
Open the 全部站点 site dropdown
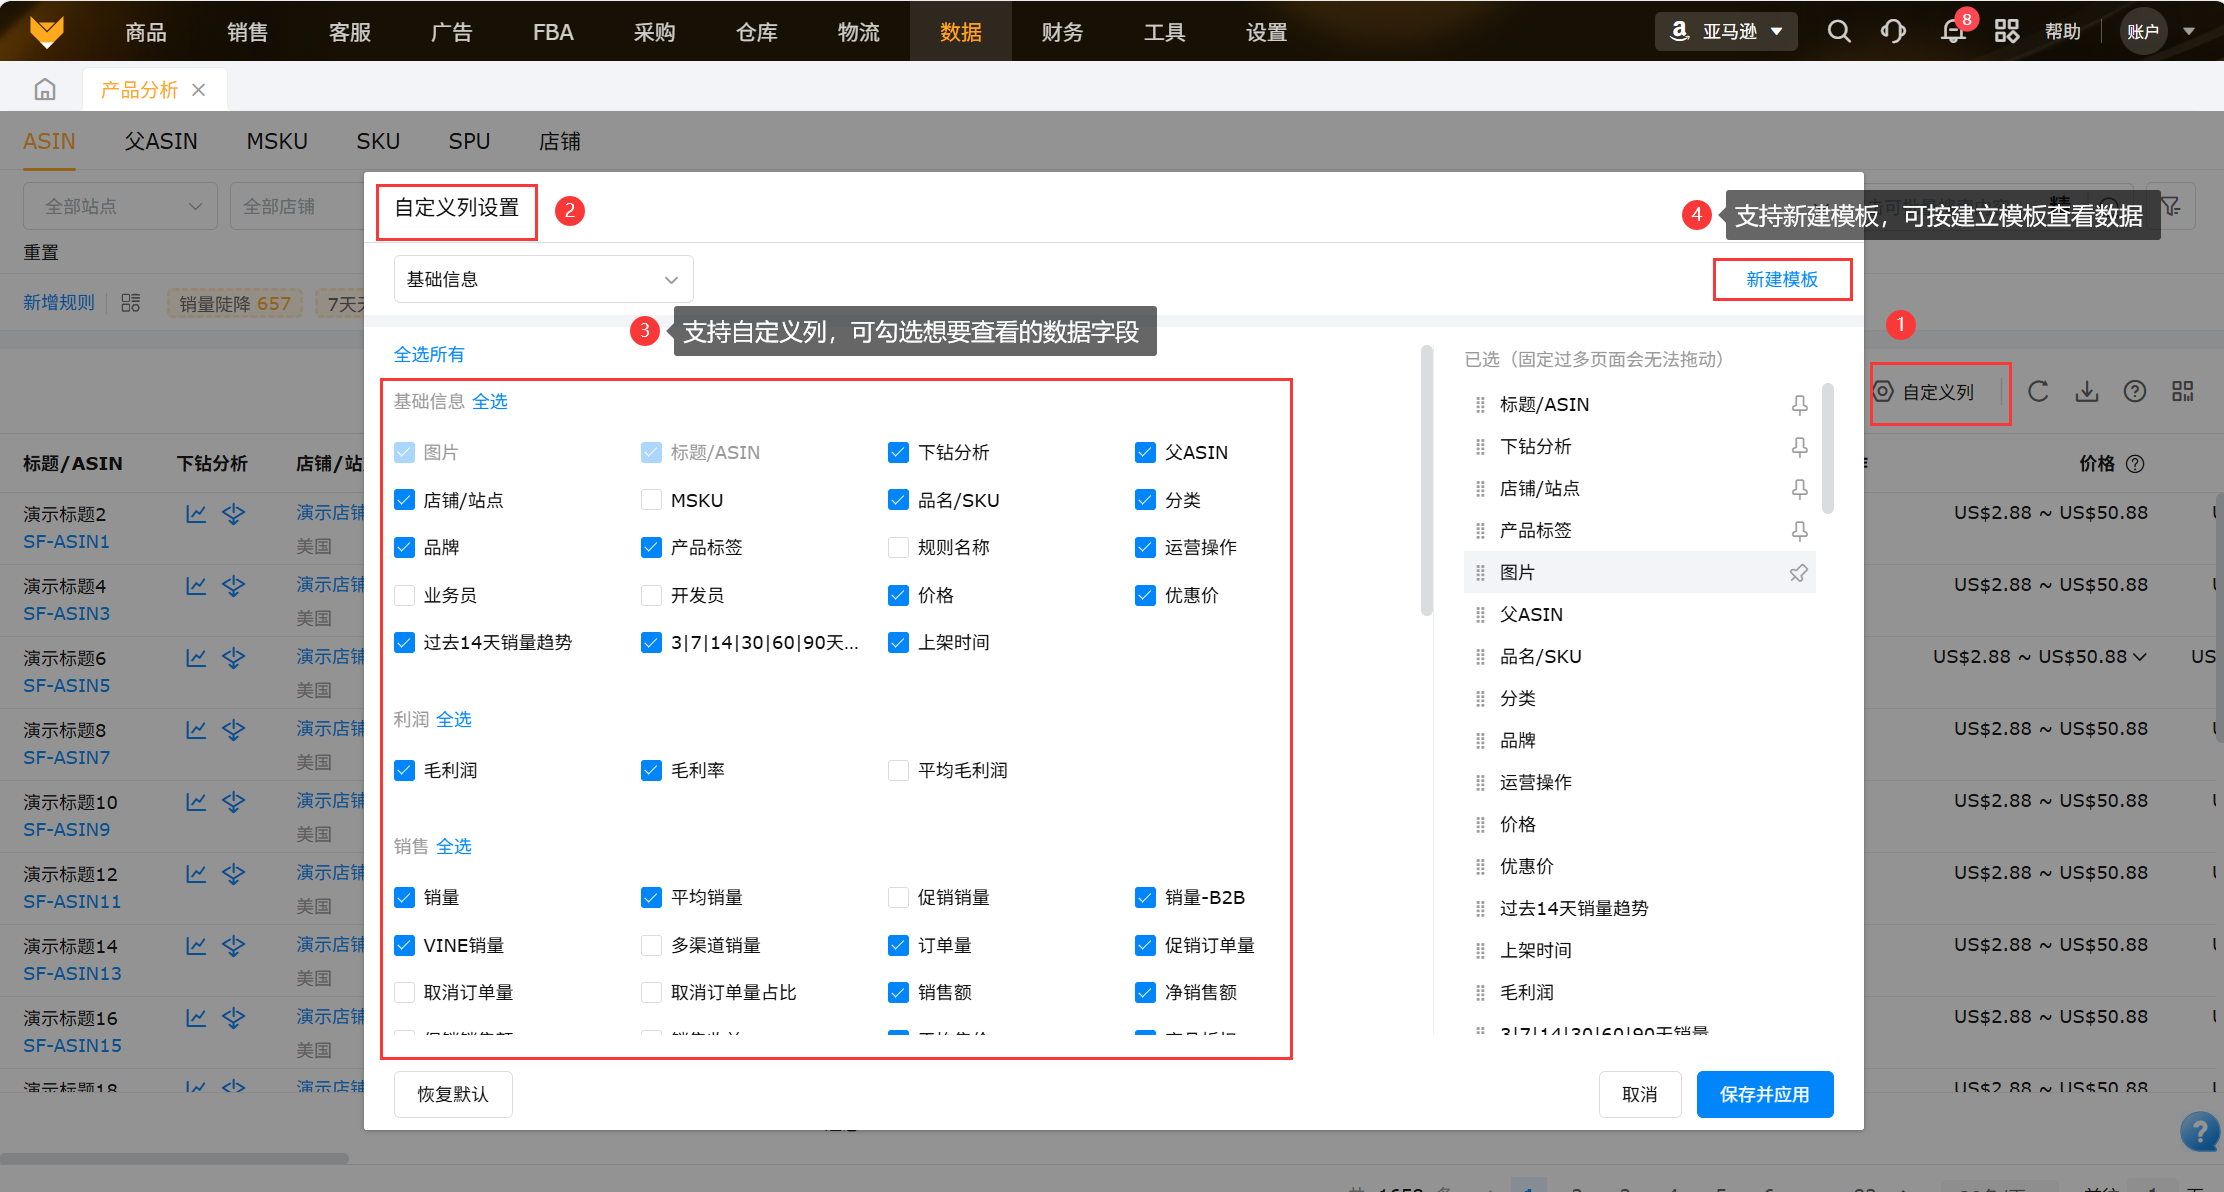click(121, 206)
